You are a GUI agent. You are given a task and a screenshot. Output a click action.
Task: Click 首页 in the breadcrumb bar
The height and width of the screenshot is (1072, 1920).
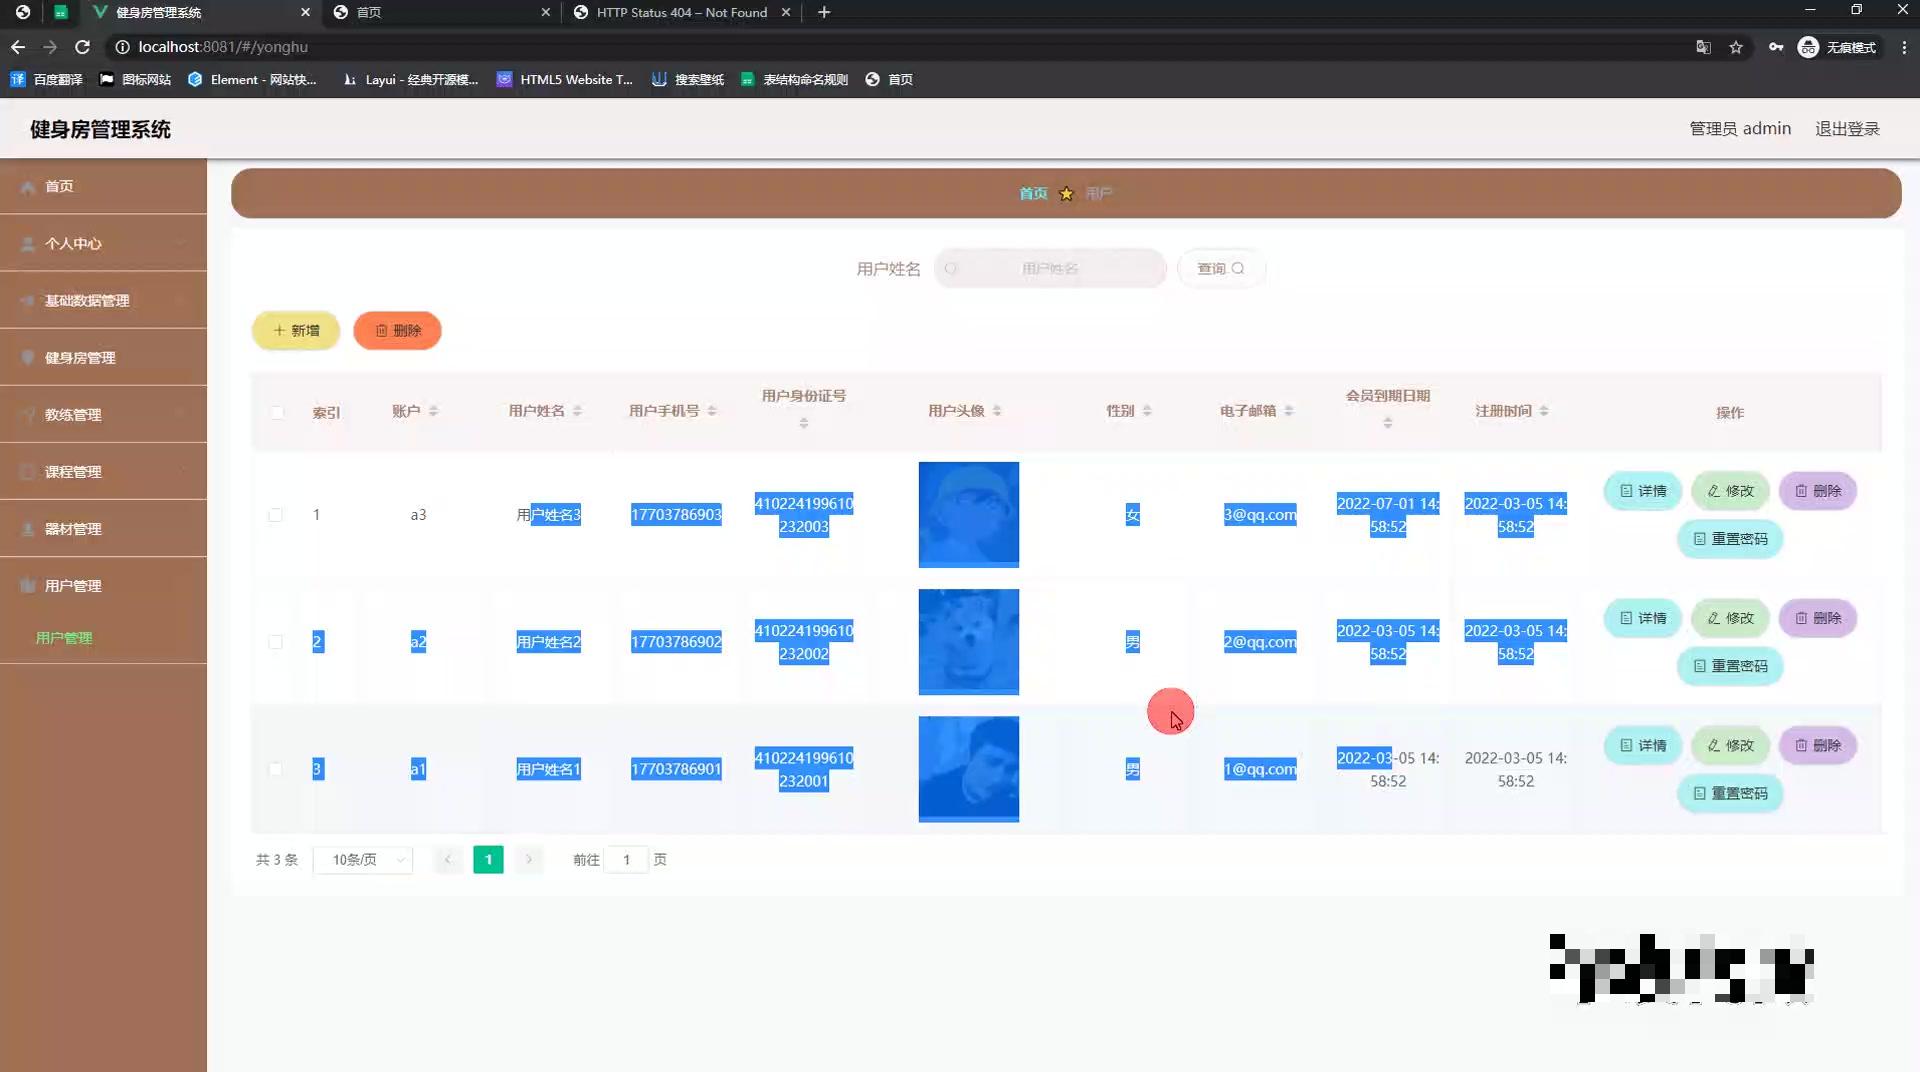[1032, 193]
